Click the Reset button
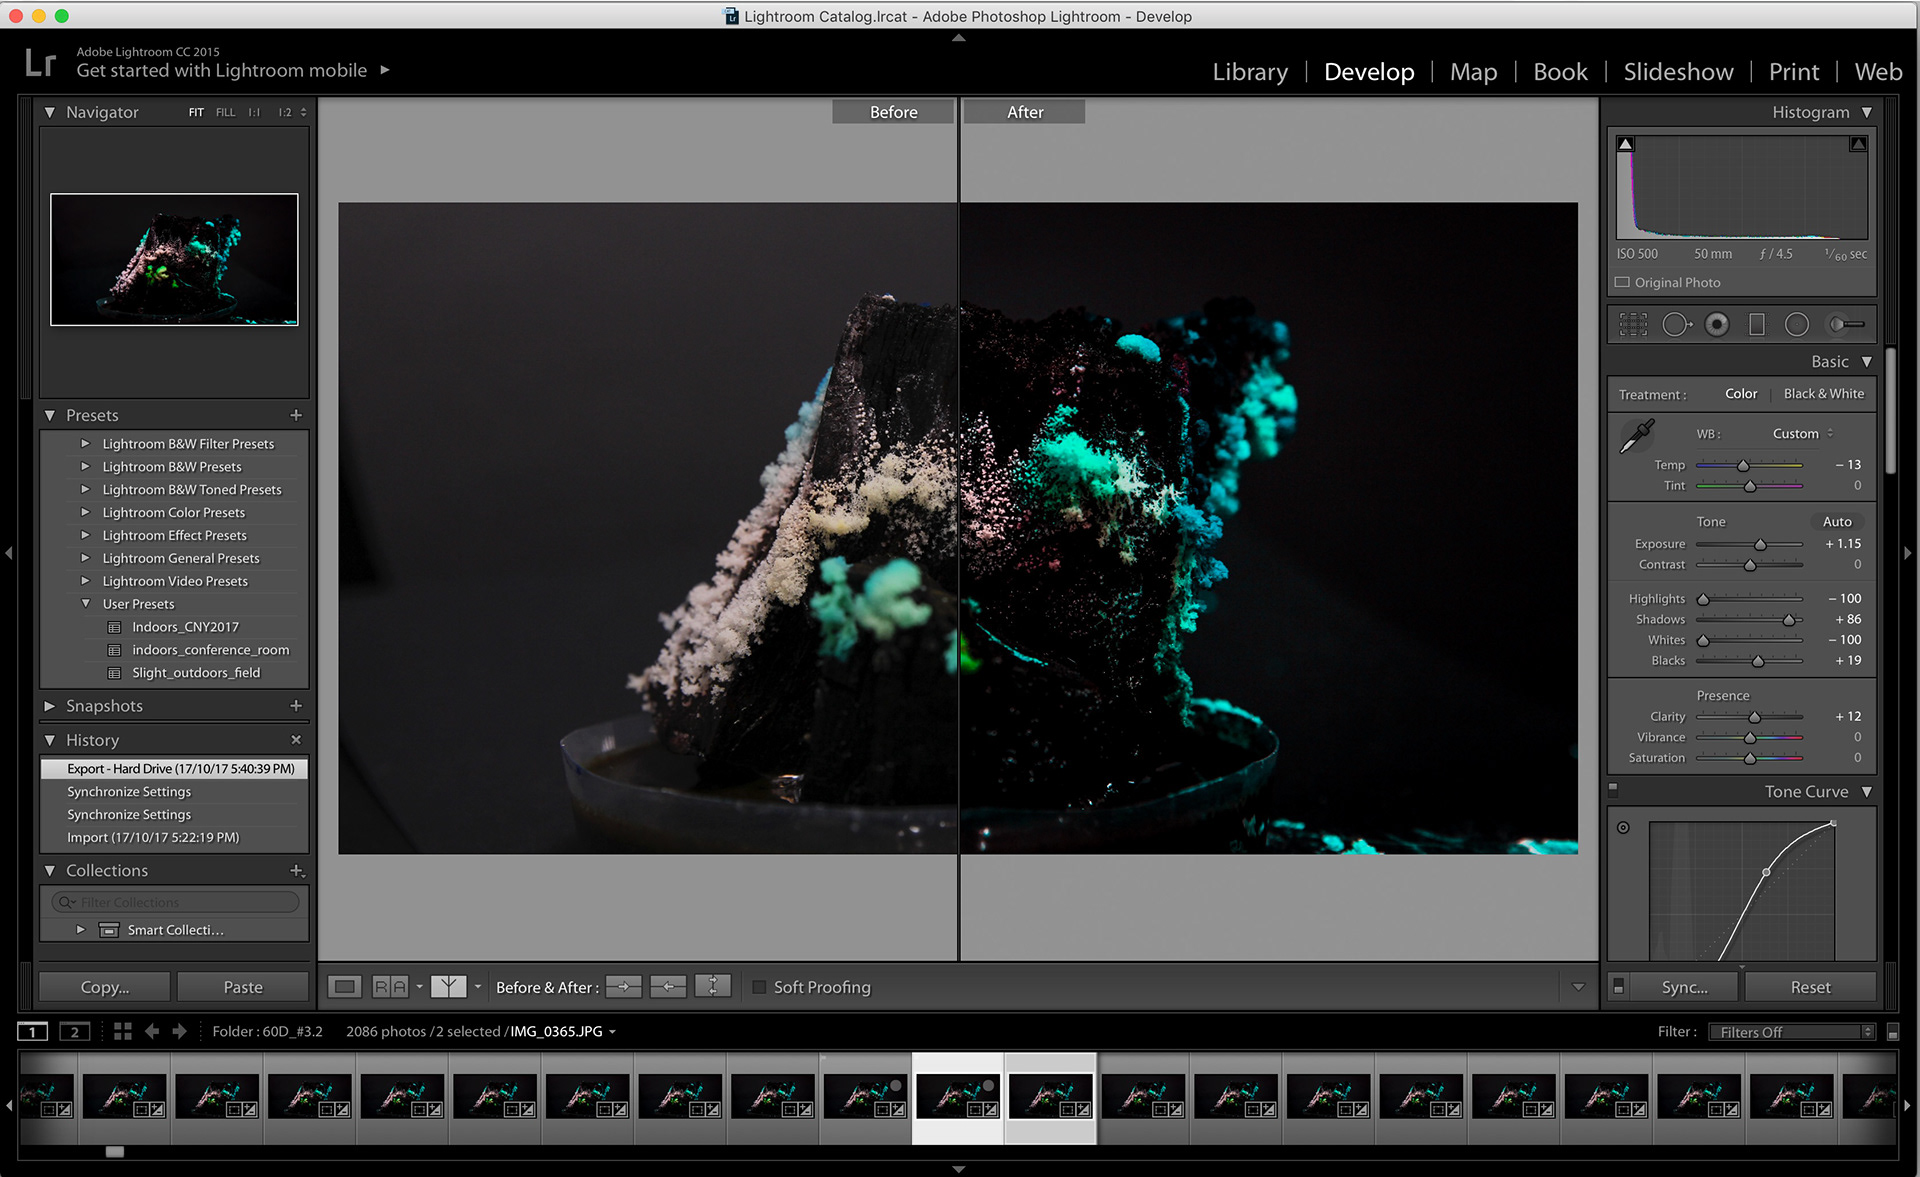This screenshot has height=1177, width=1920. click(x=1810, y=987)
